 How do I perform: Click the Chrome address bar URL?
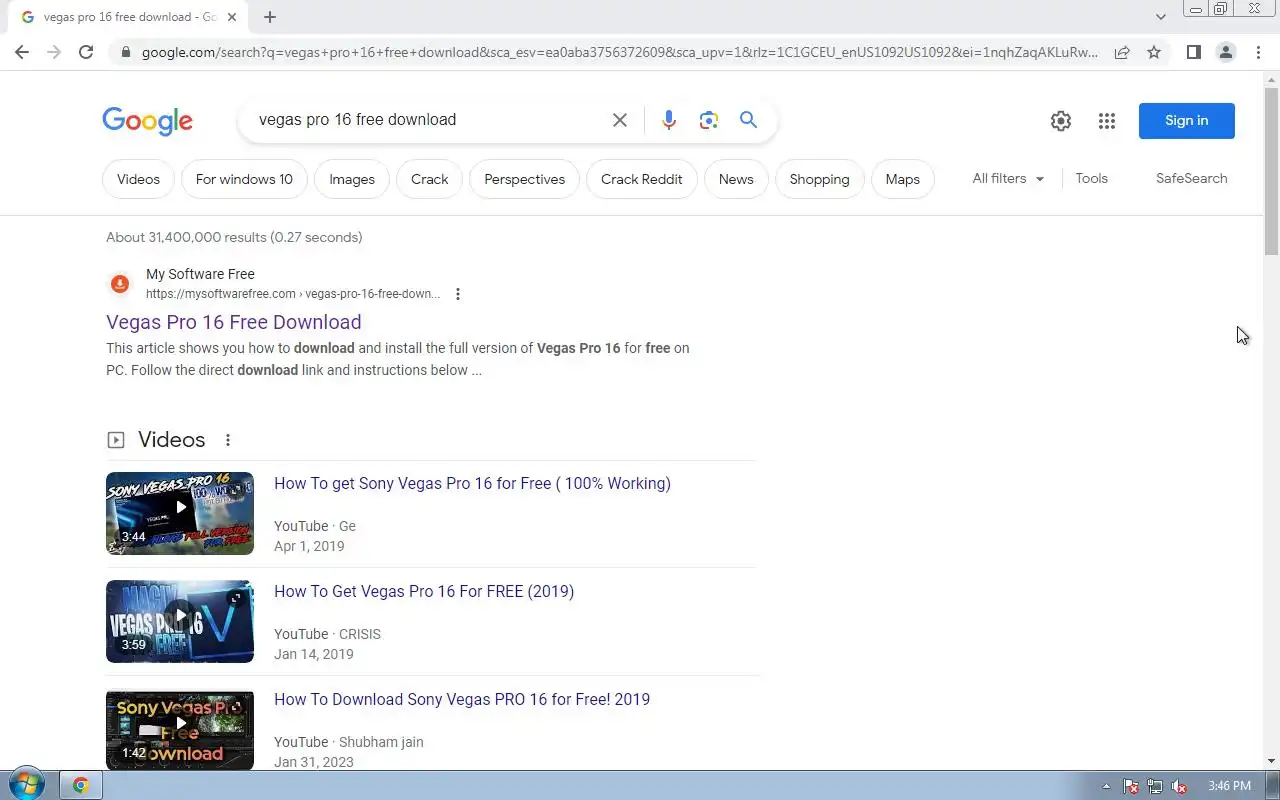pos(619,52)
